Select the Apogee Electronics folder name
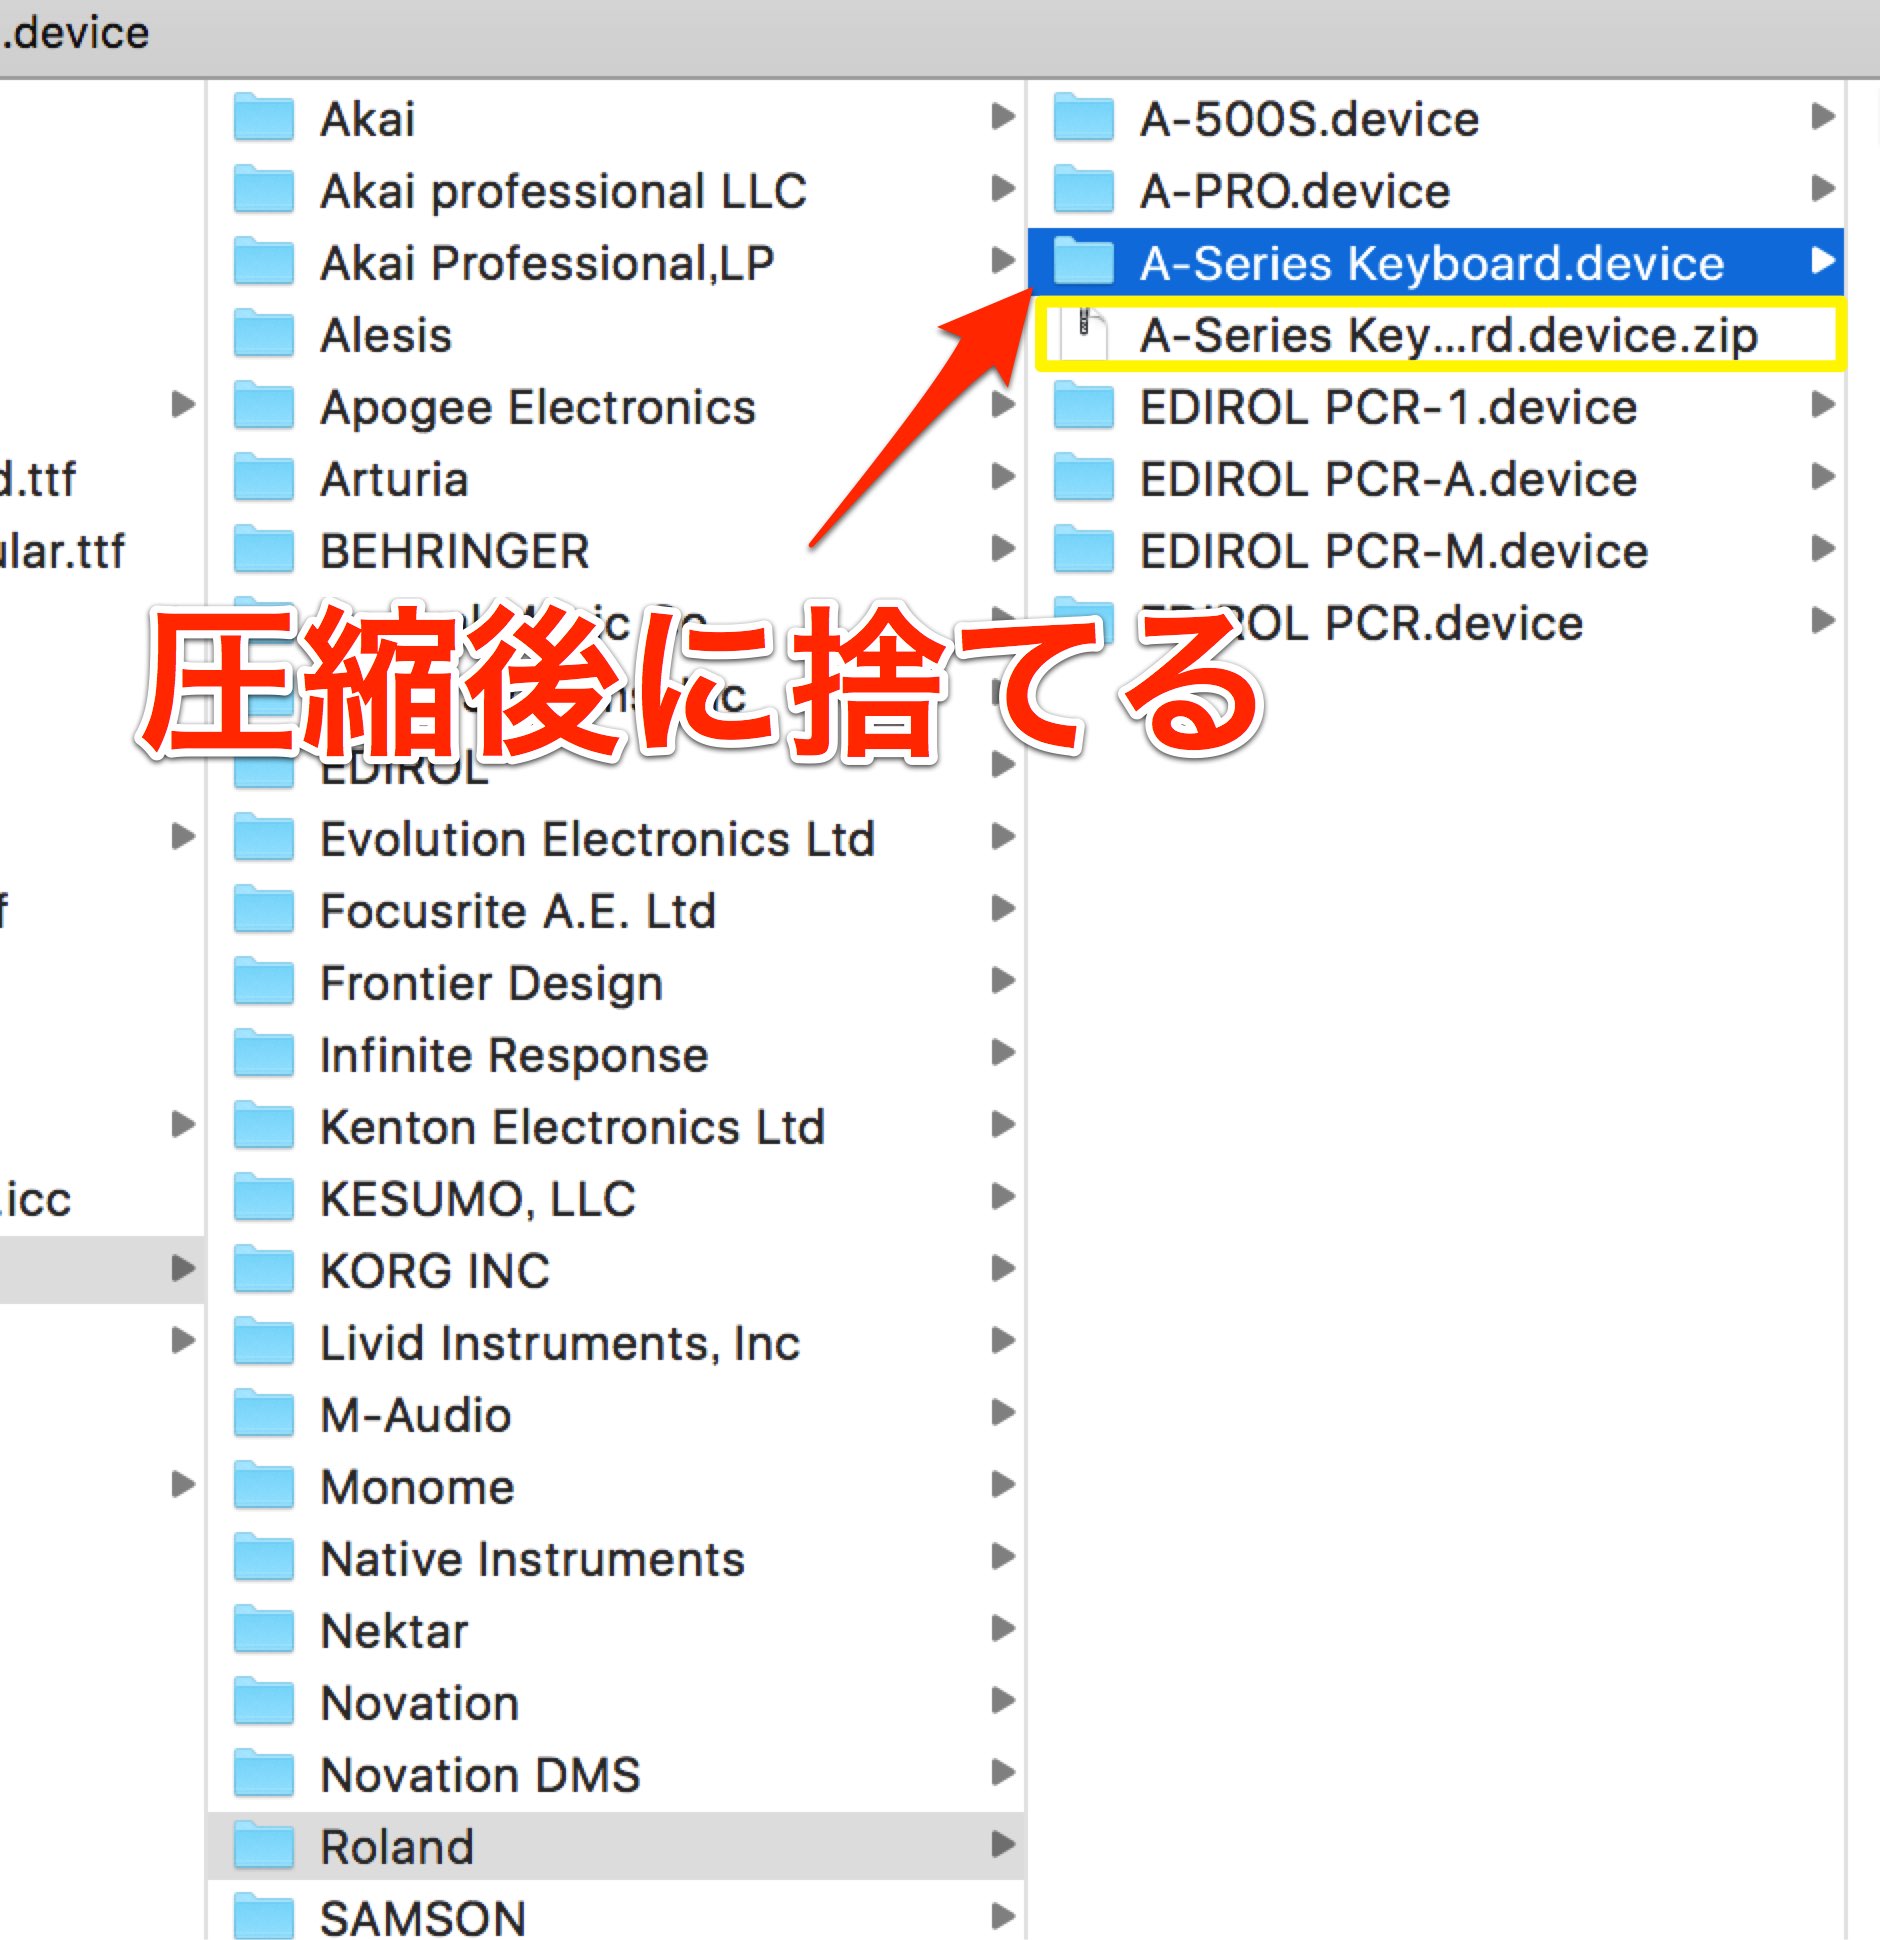 pyautogui.click(x=538, y=408)
